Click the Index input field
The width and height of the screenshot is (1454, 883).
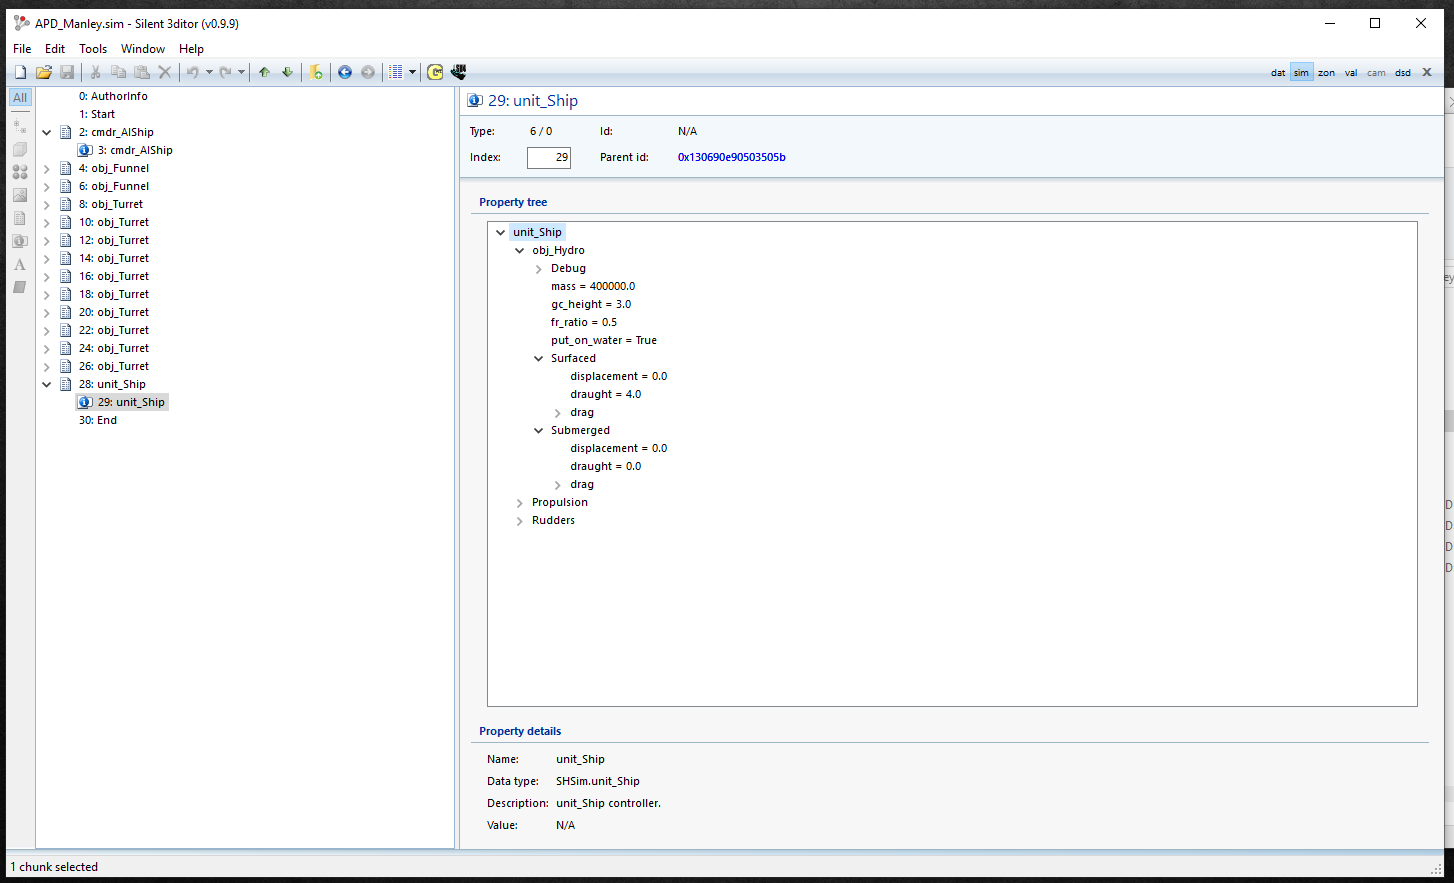[549, 157]
